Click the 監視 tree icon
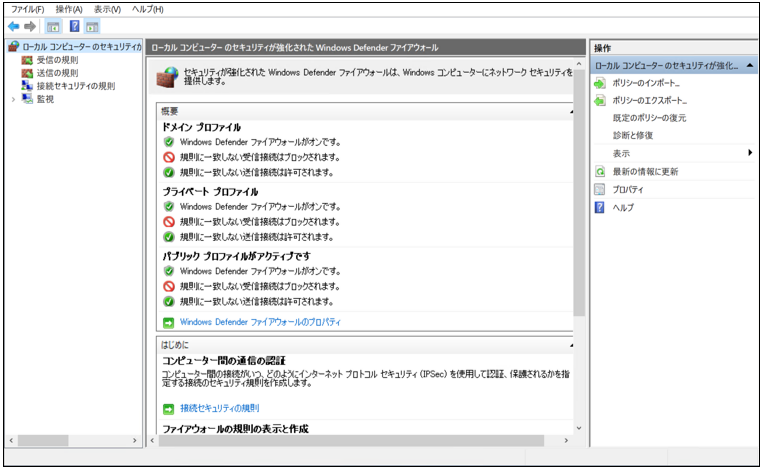Screen dimensions: 762x469 [x=27, y=99]
